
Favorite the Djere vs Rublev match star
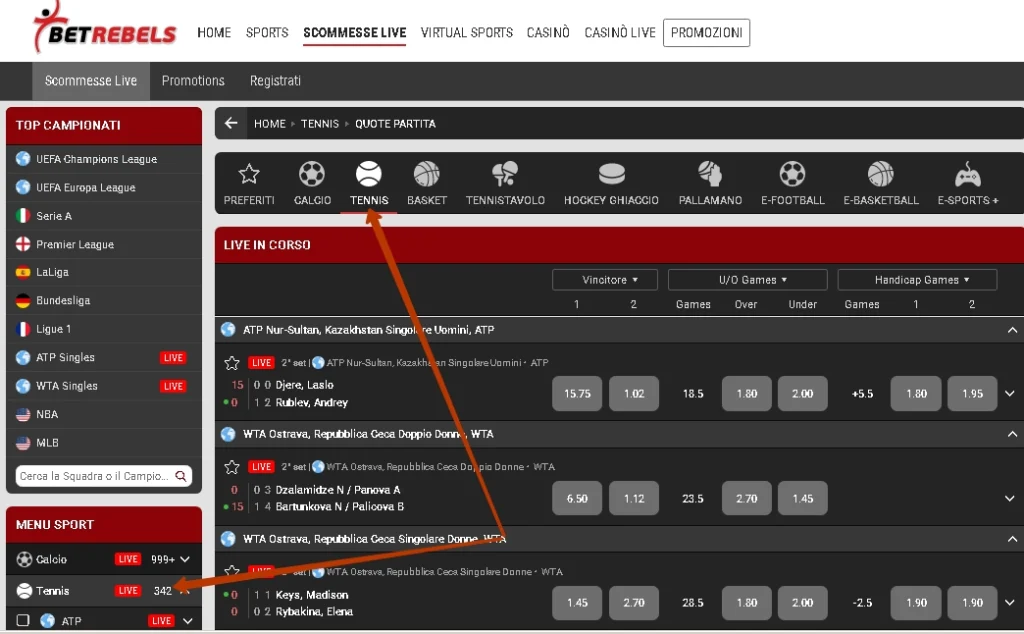pyautogui.click(x=232, y=363)
